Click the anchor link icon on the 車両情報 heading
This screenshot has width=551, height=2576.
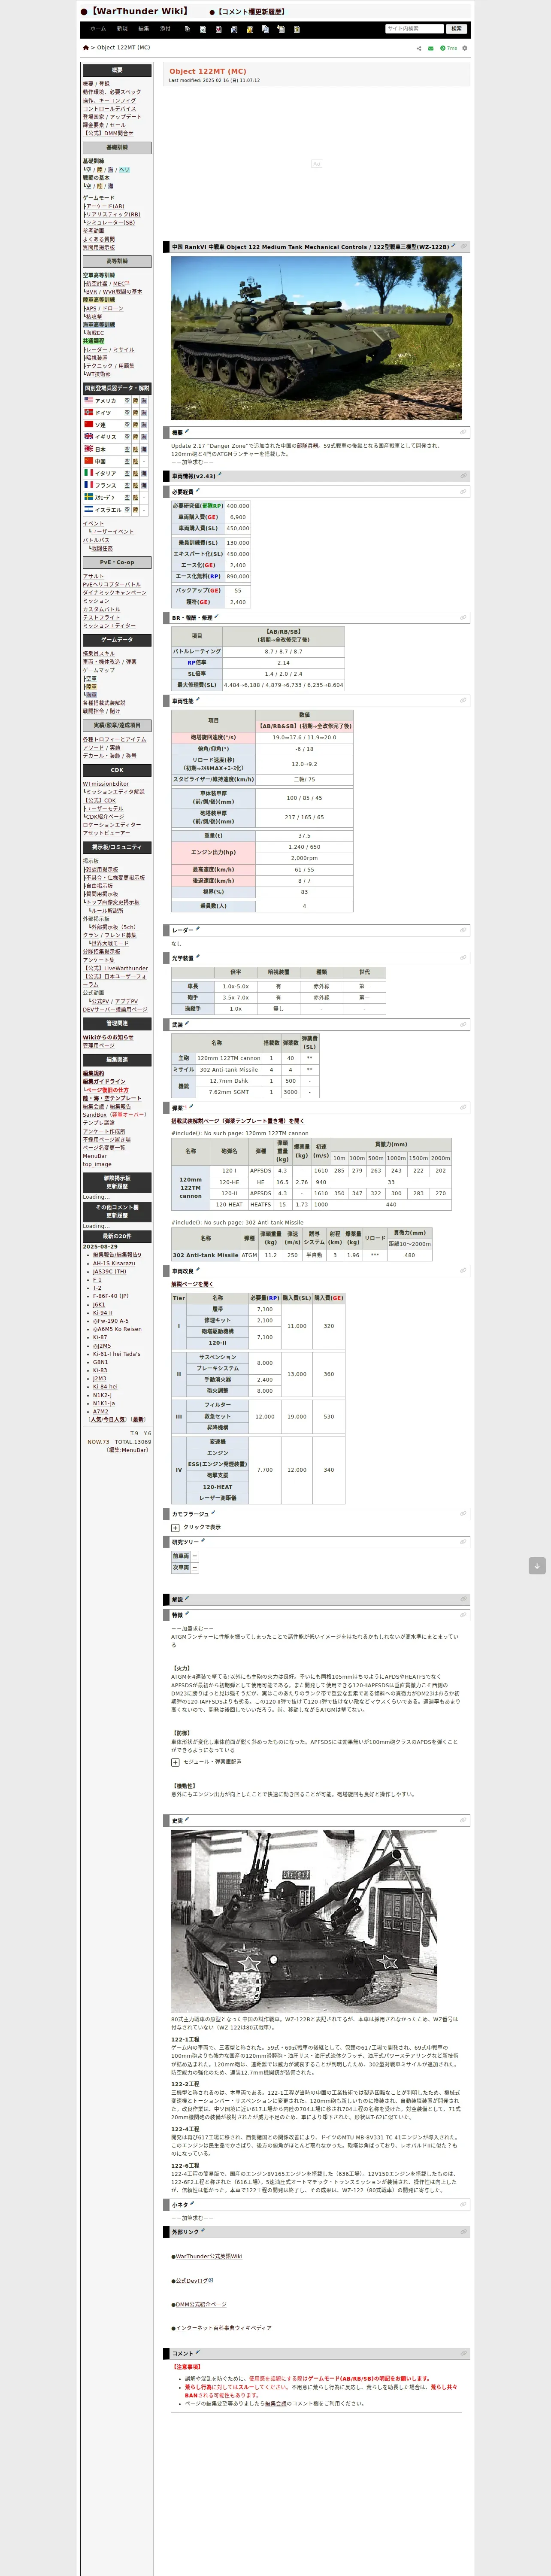tap(463, 476)
